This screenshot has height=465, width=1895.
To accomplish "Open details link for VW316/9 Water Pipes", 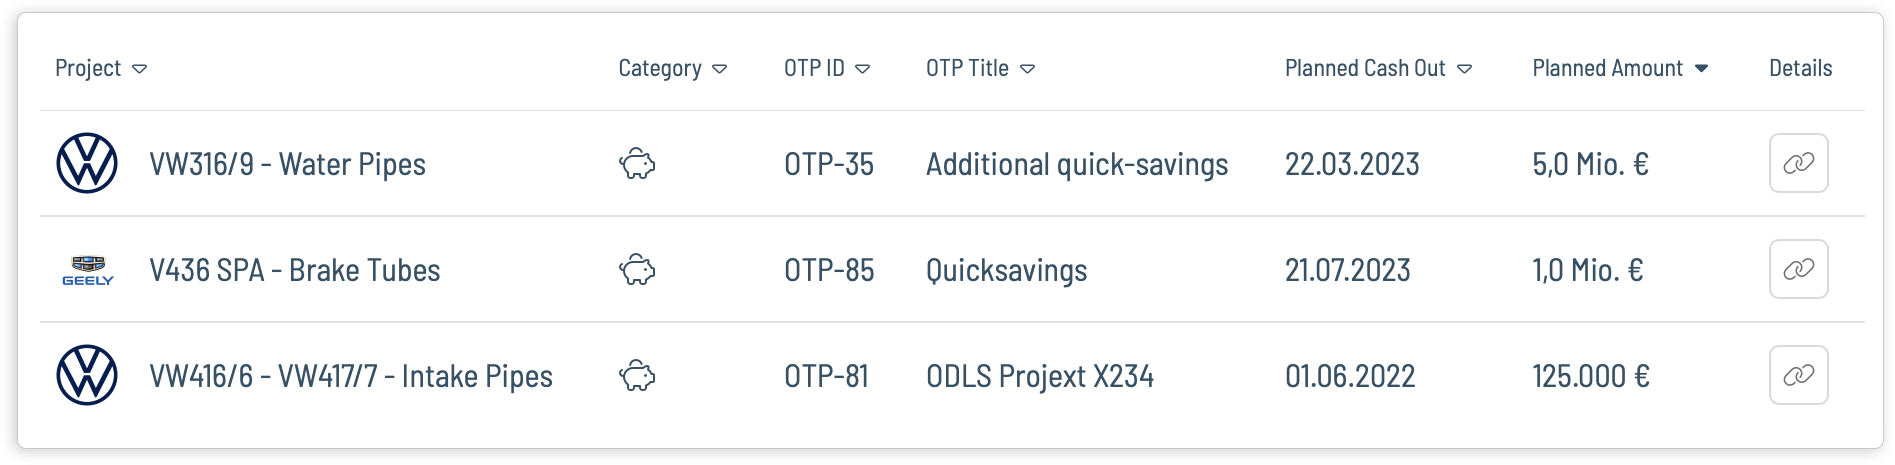I will [x=1798, y=163].
